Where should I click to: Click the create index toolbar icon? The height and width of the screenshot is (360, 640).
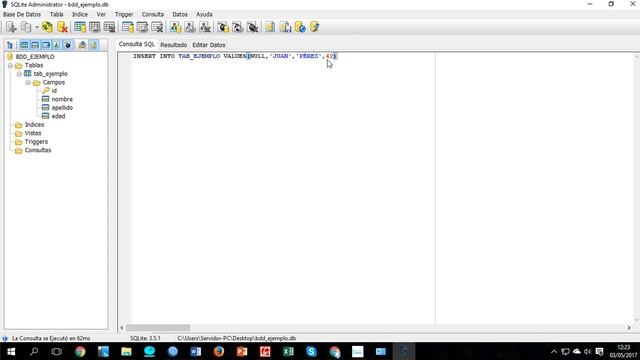click(x=127, y=27)
